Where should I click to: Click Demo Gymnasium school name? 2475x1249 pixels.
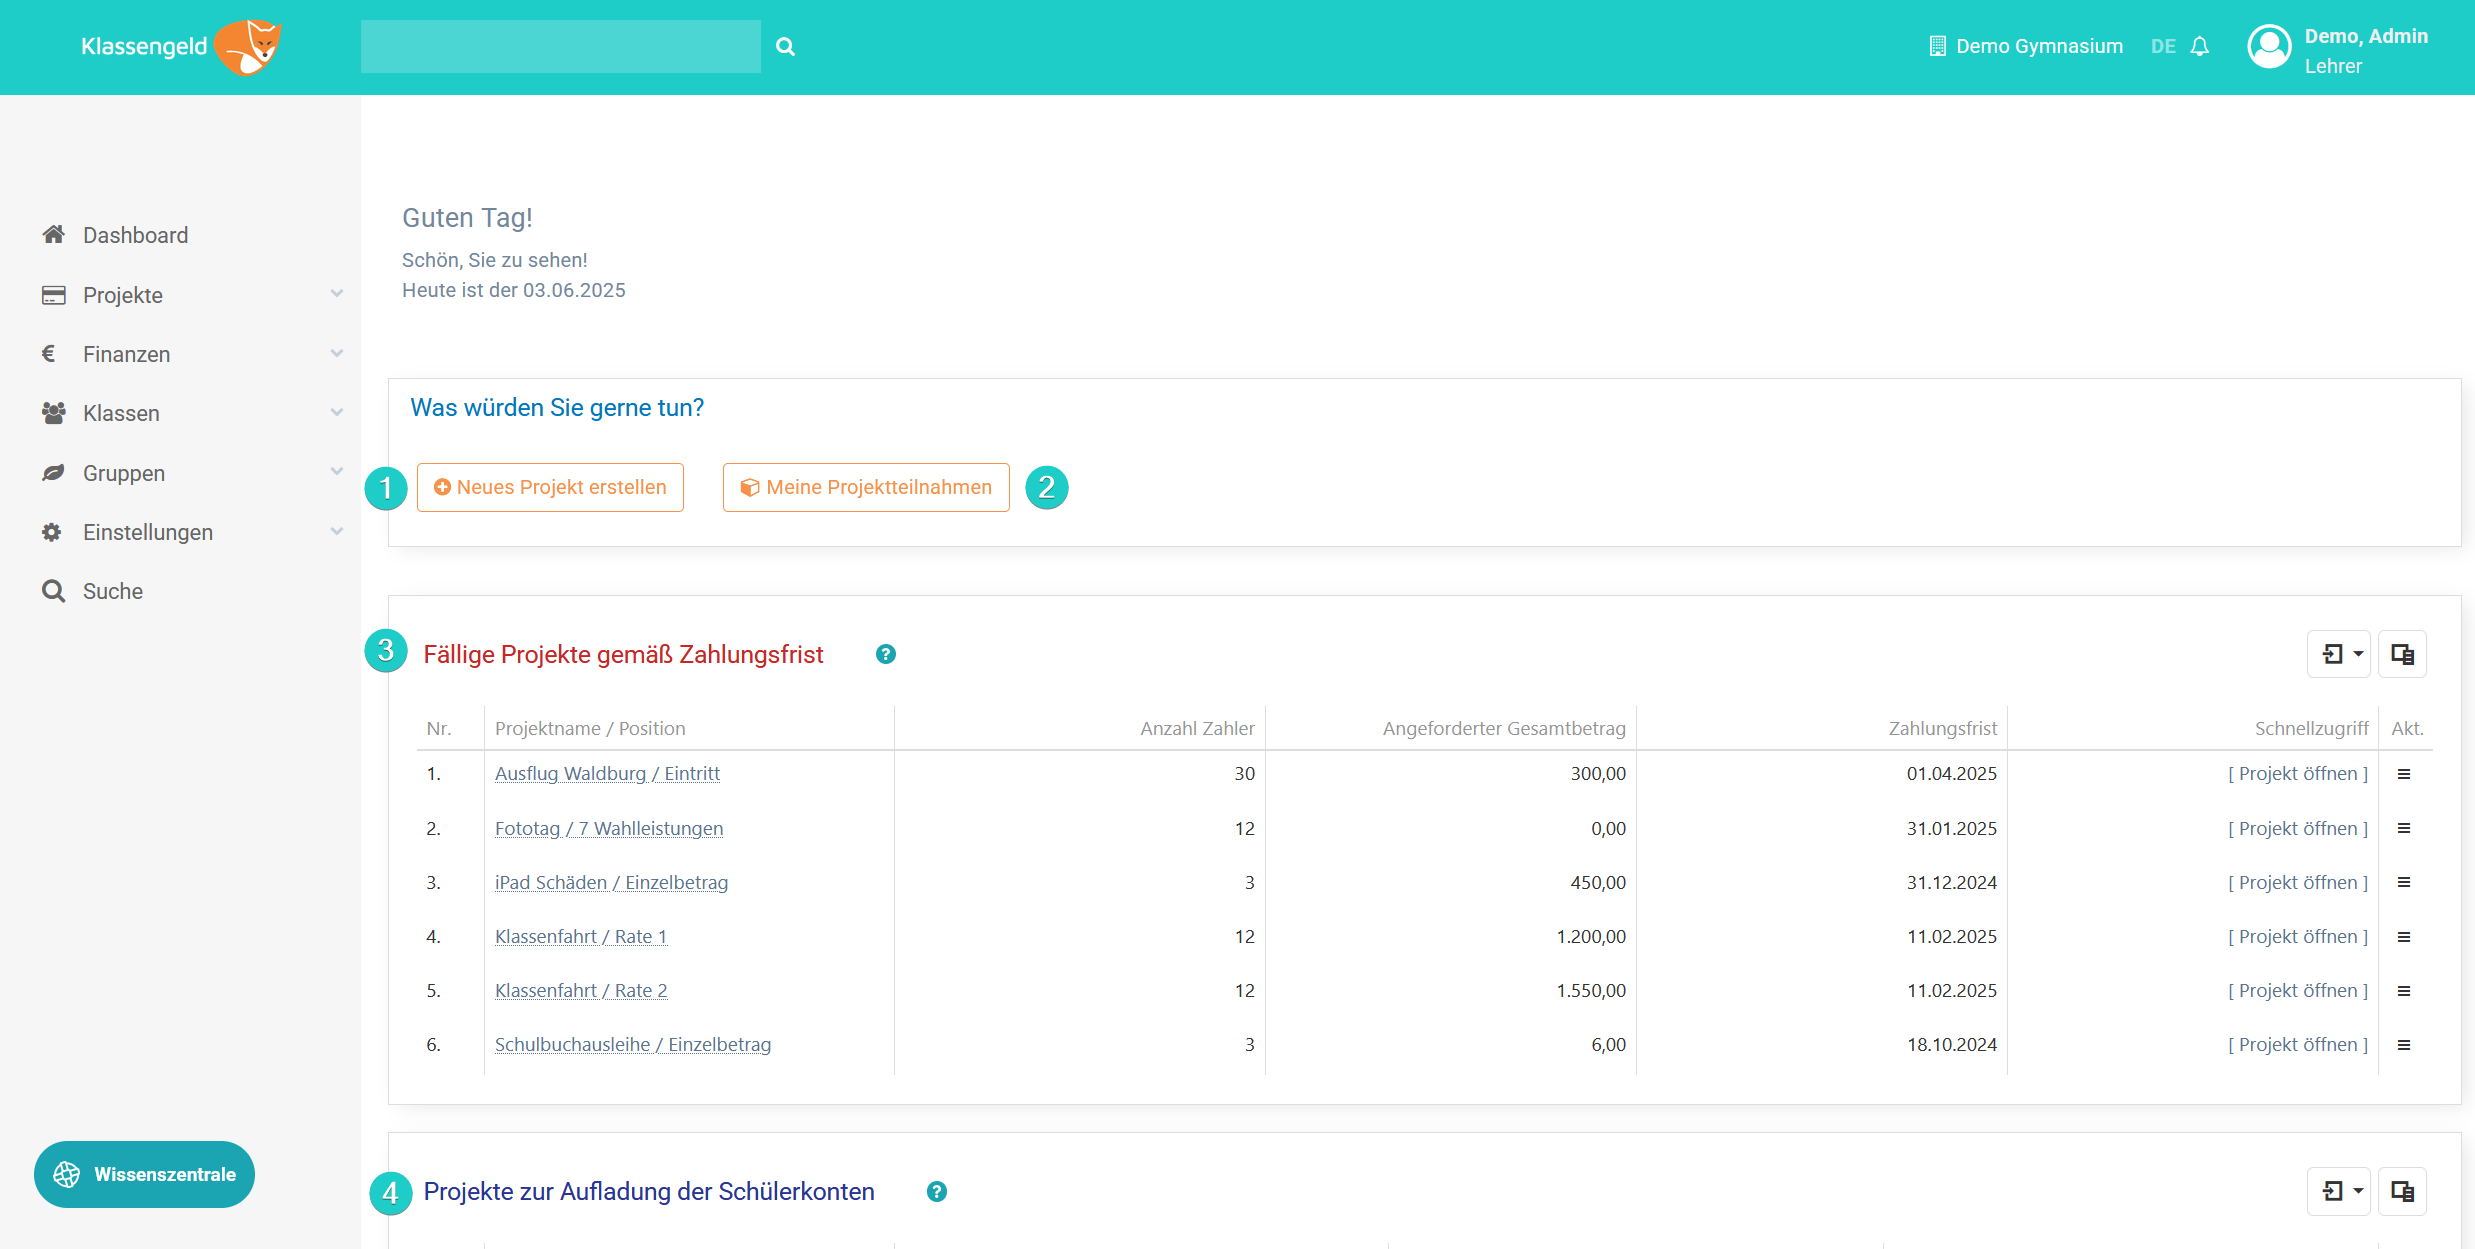(x=2039, y=46)
